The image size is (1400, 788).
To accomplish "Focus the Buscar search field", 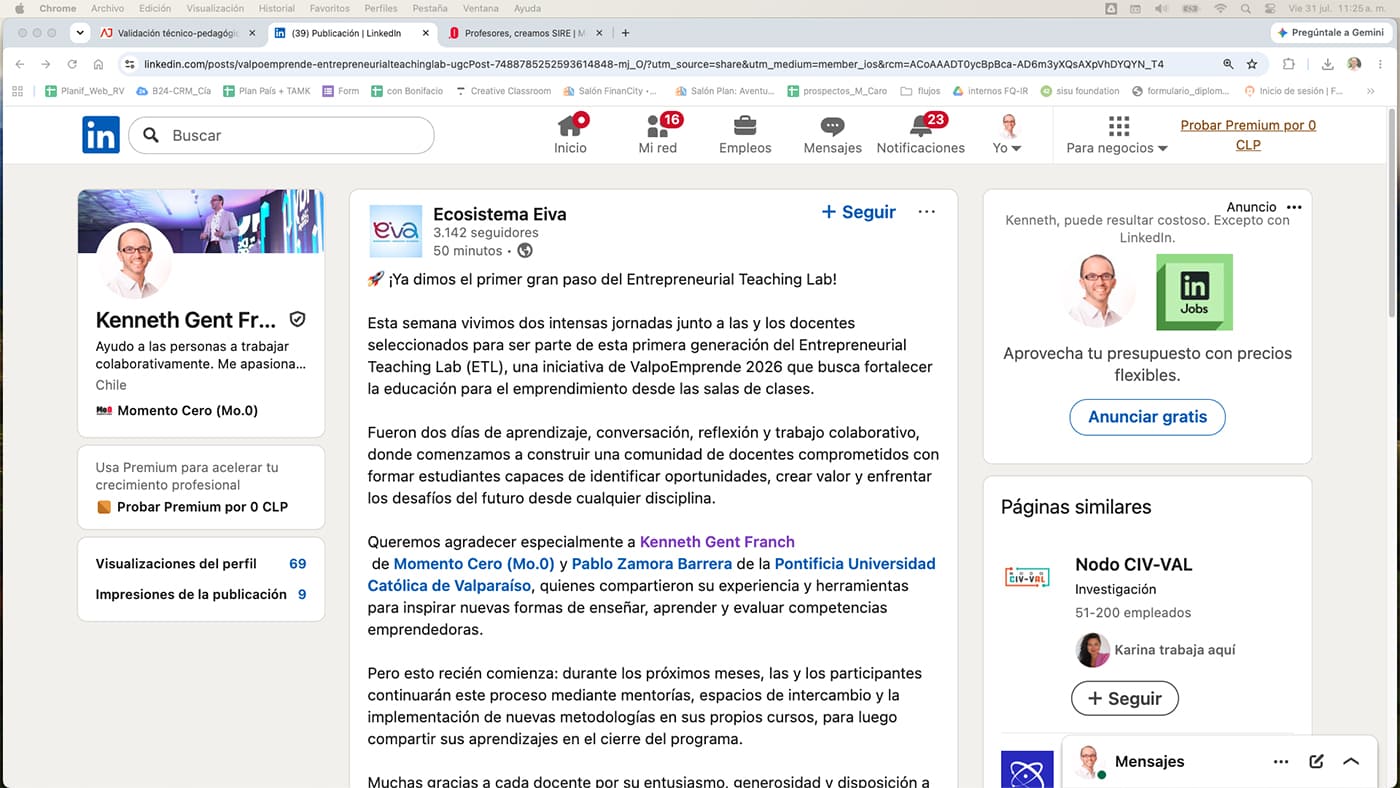I will 283,135.
